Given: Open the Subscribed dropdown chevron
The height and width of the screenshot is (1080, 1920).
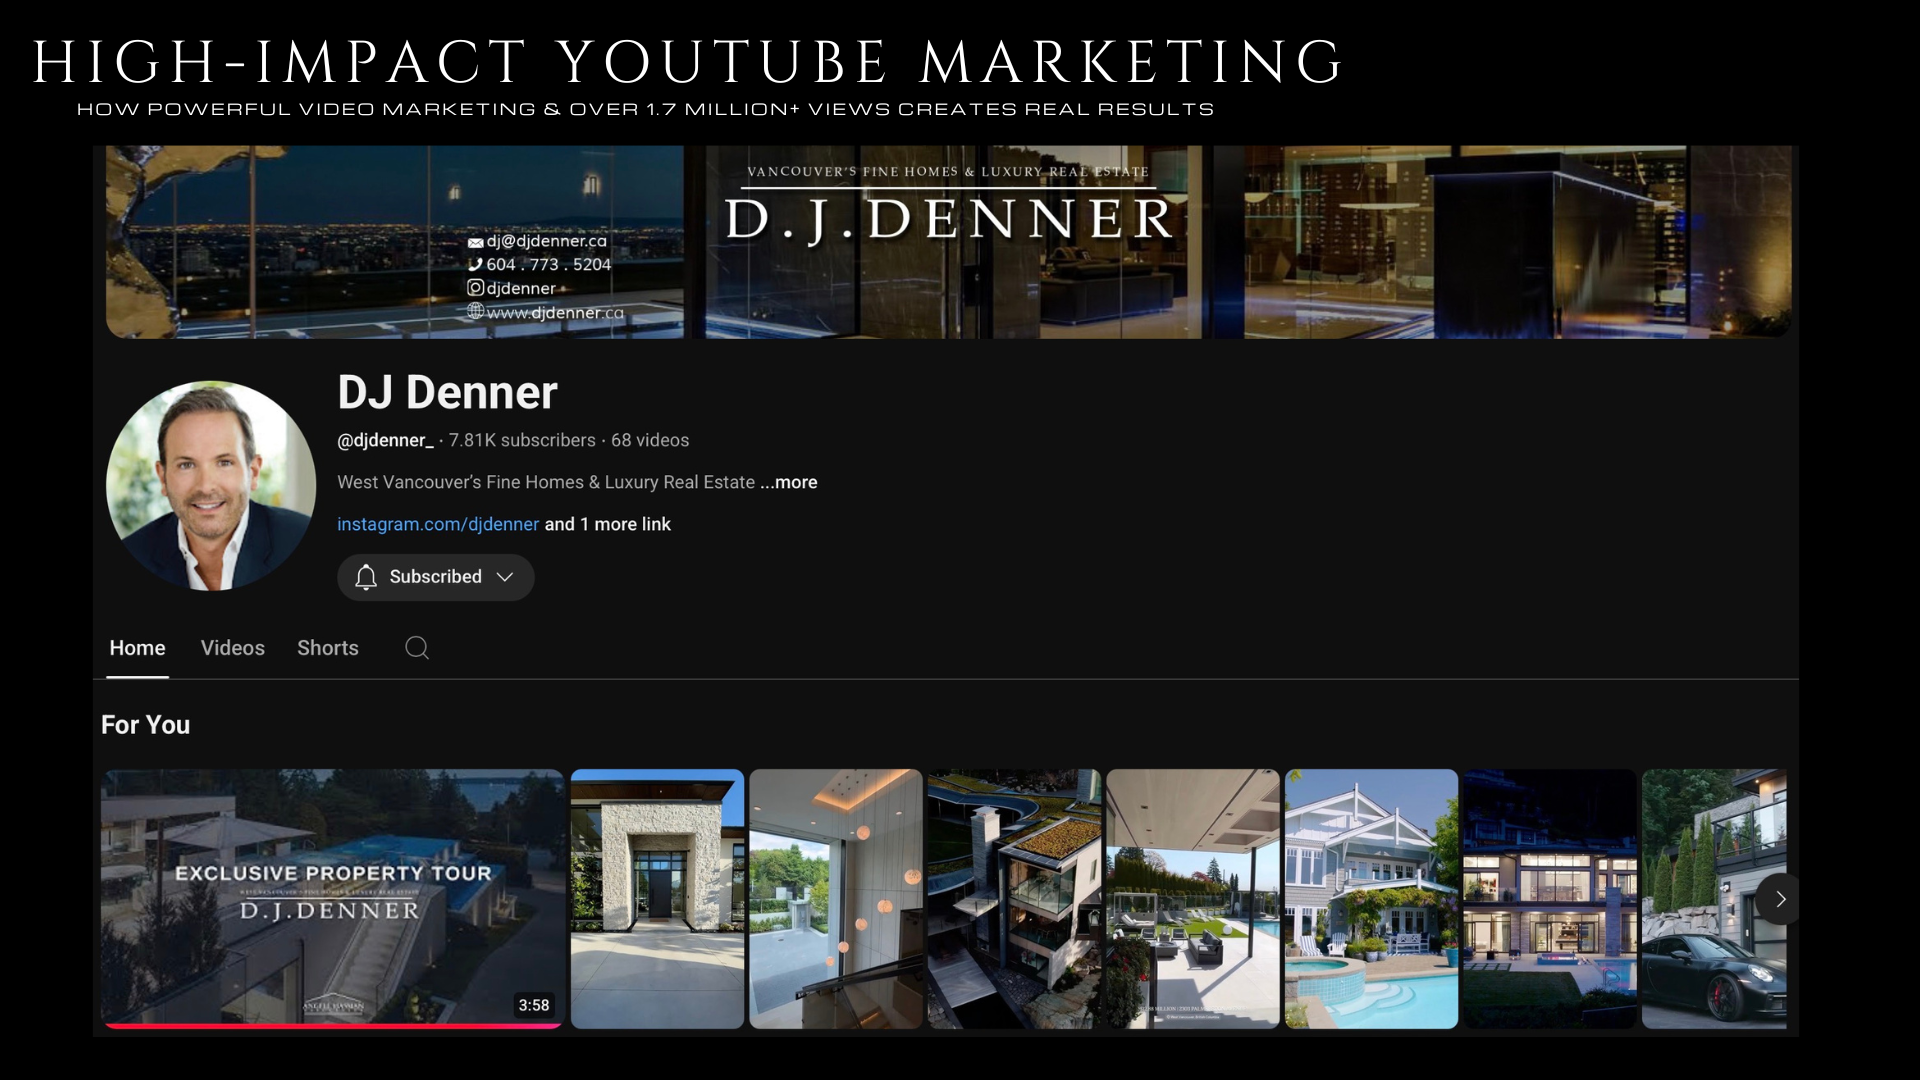Looking at the screenshot, I should click(x=505, y=577).
